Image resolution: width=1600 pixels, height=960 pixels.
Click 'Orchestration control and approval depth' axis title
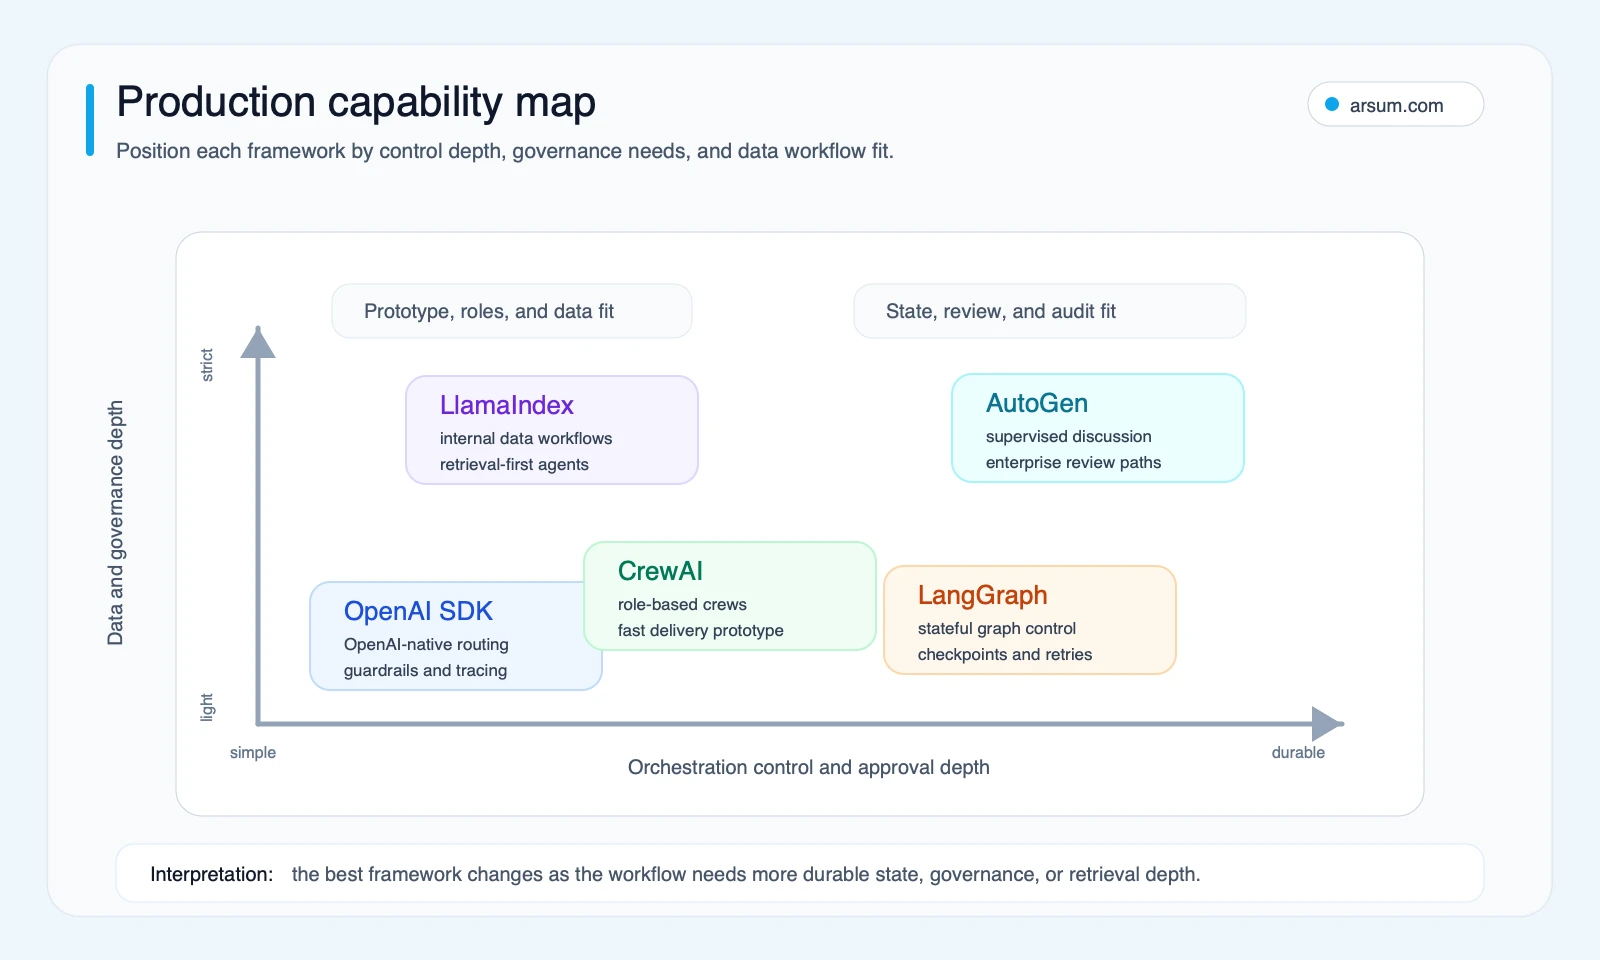(809, 767)
